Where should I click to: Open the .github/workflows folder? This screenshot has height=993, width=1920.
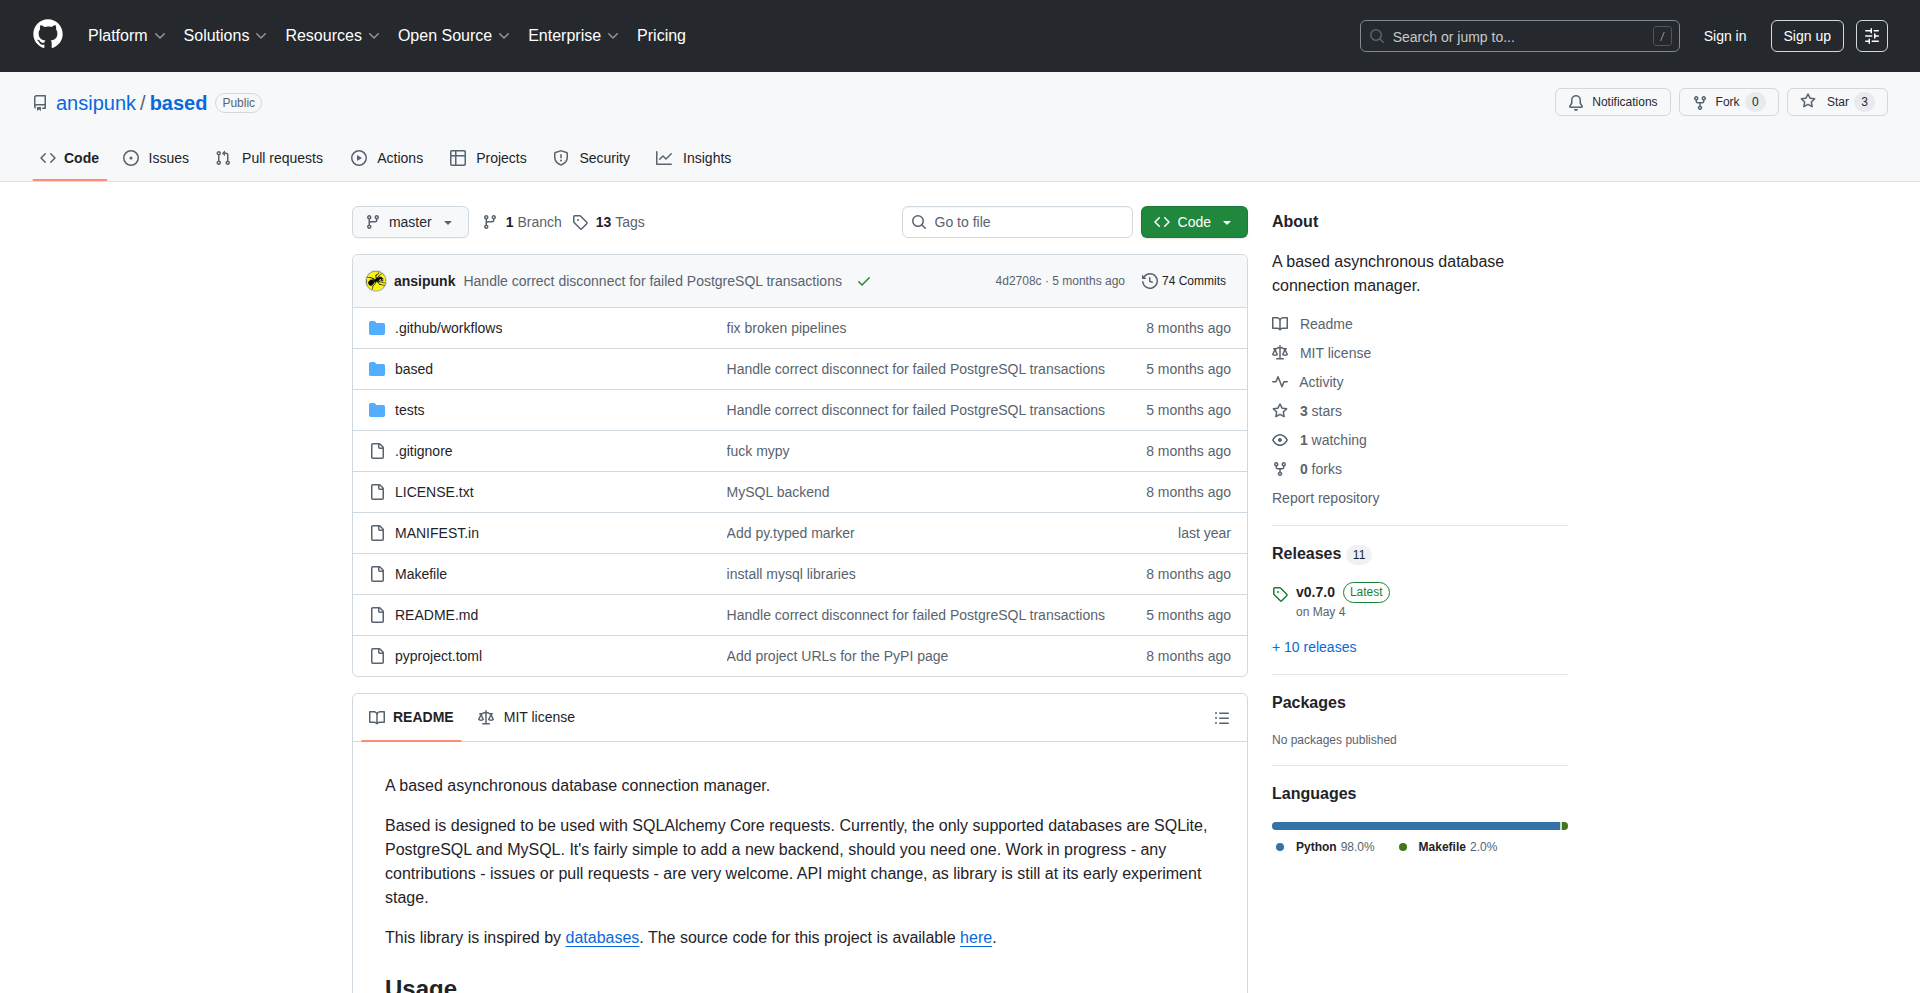tap(448, 328)
